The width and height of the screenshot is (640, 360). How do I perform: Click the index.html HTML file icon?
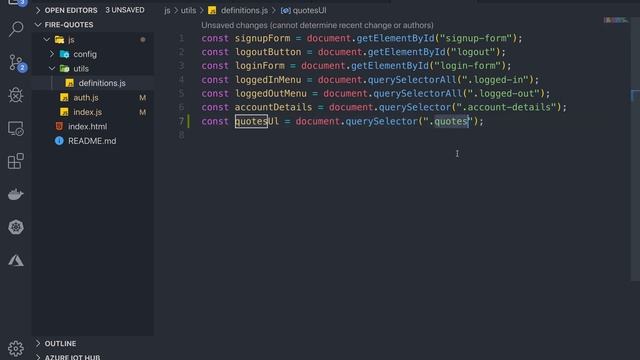click(59, 126)
